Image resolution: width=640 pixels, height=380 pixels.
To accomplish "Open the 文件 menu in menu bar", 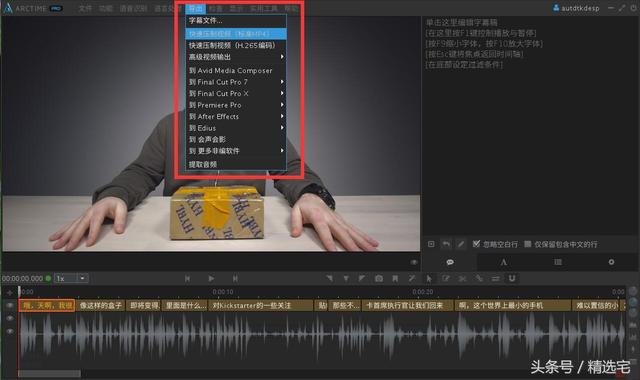I will [85, 8].
